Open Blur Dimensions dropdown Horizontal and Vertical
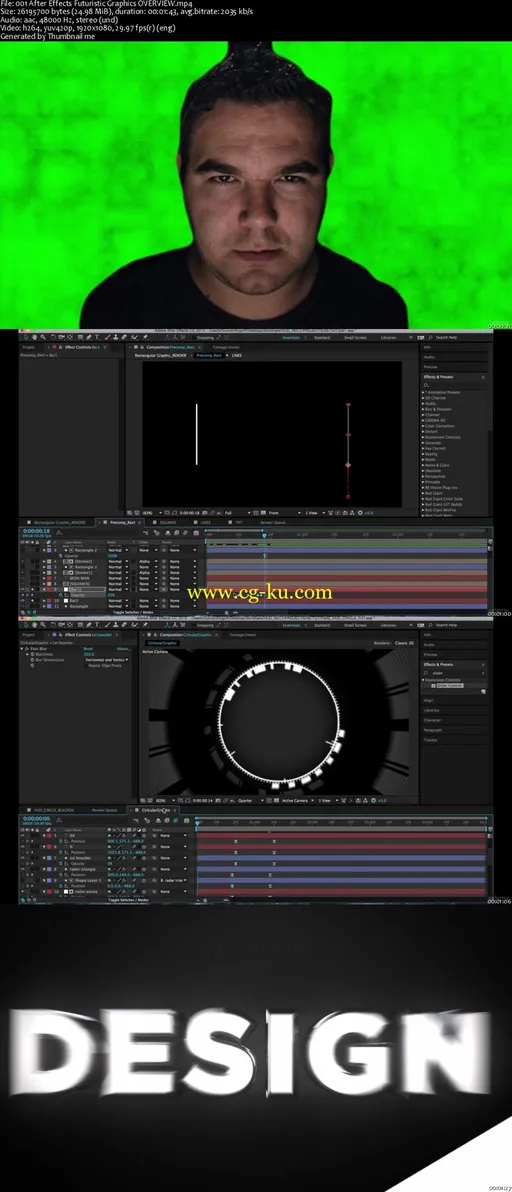This screenshot has height=1192, width=512. pos(106,660)
